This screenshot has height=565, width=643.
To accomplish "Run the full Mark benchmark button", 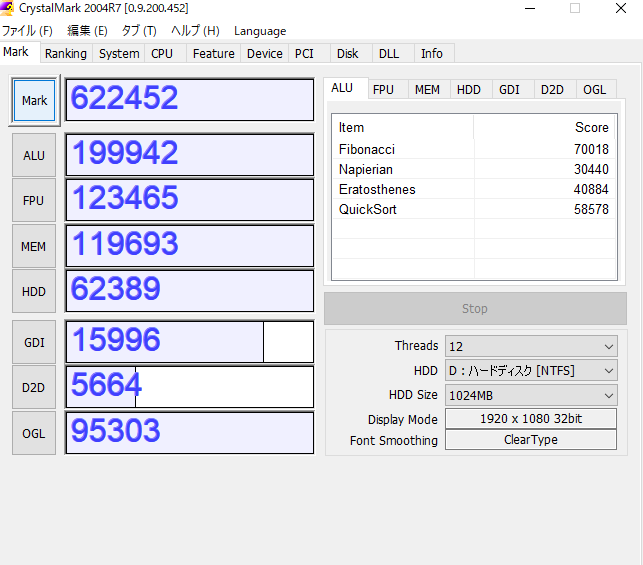I will click(34, 100).
